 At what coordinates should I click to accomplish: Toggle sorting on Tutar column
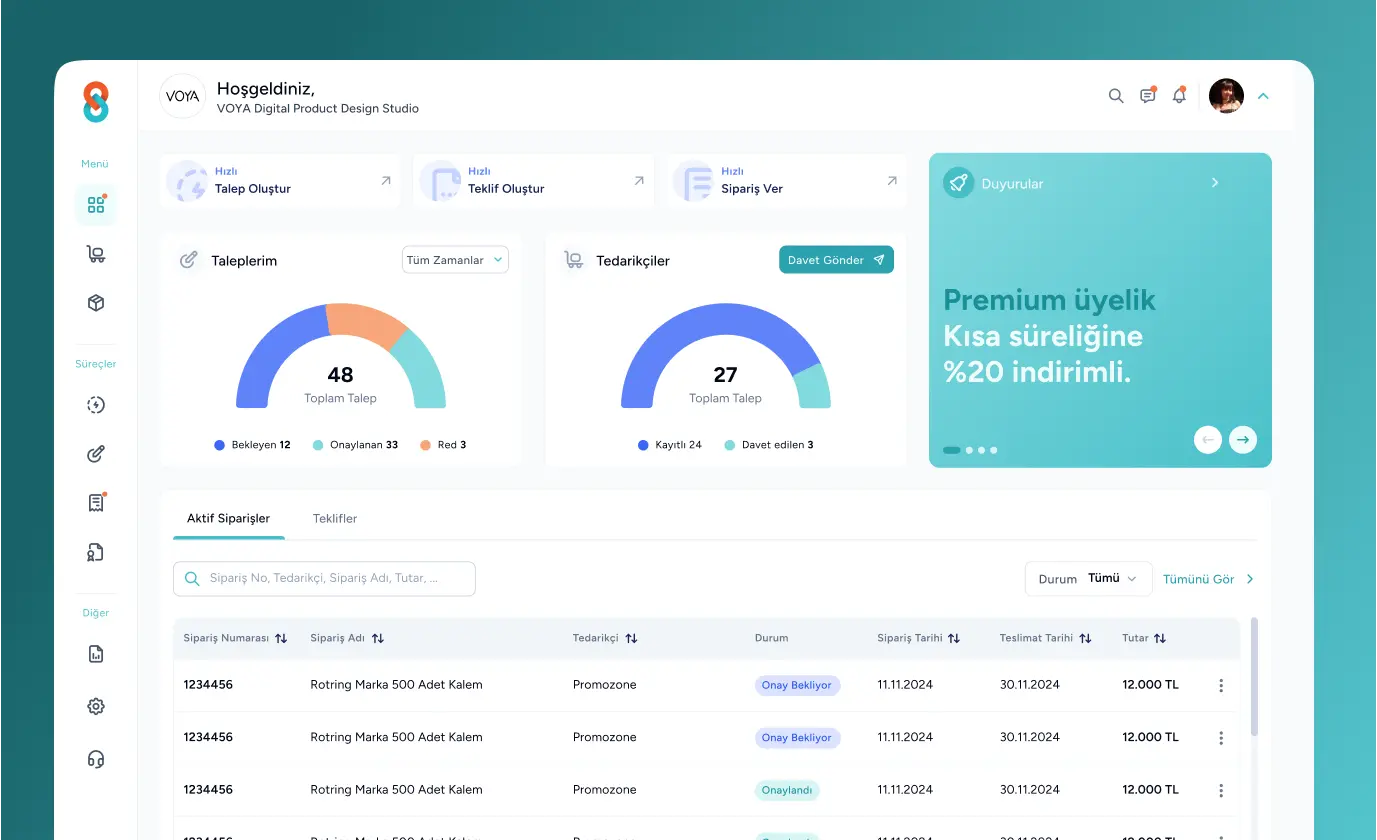pyautogui.click(x=1160, y=638)
